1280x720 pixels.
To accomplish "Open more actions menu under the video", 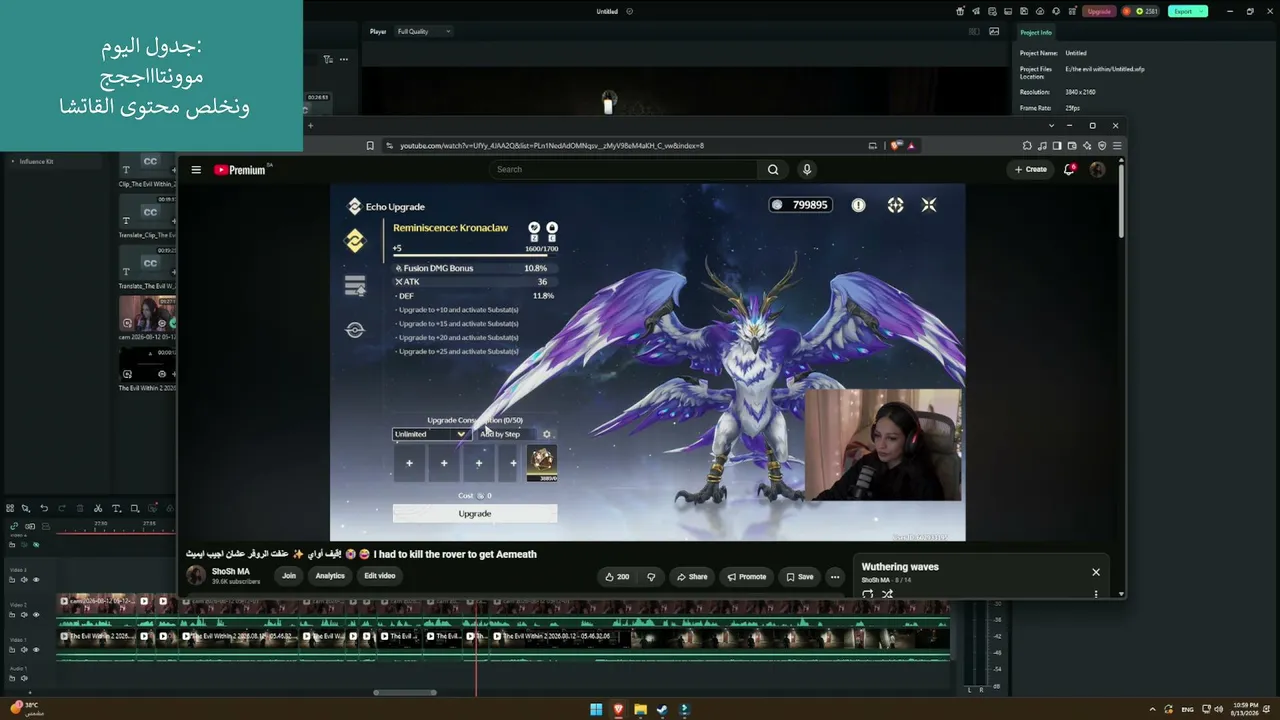I will (835, 577).
